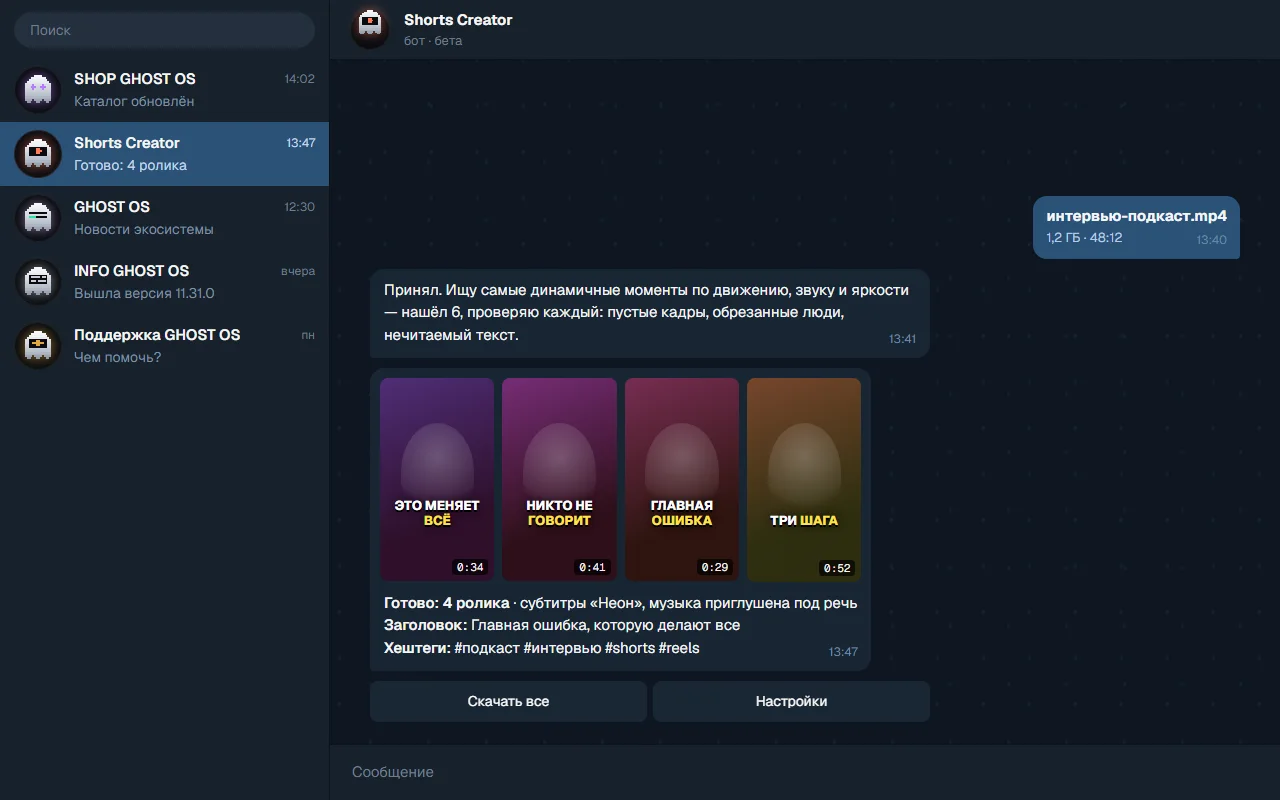Click the 13:47 timestamp in chat list

coord(301,143)
